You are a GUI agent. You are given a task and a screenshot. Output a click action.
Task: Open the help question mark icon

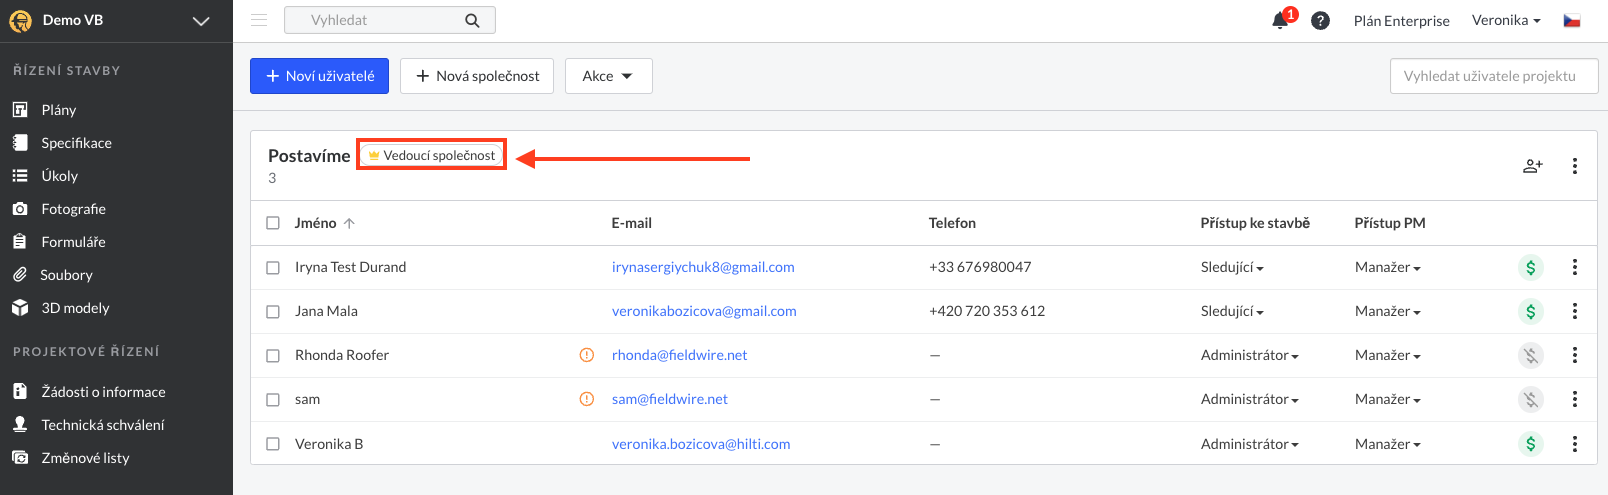coord(1320,20)
